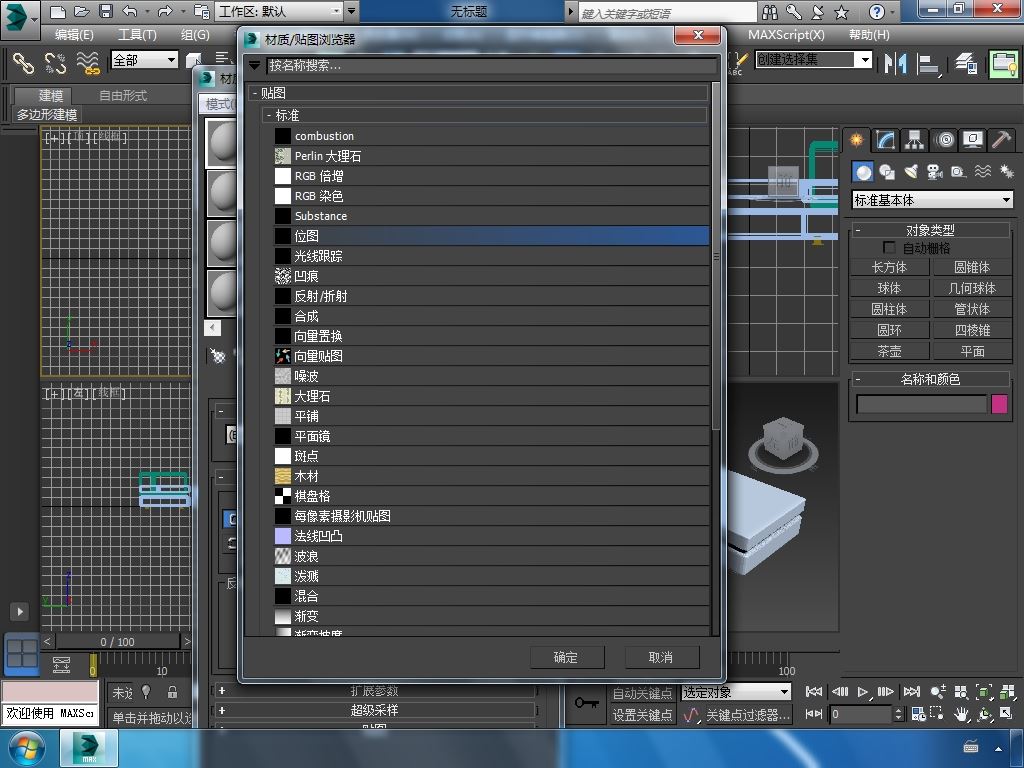Click 取消 to cancel the browser
Viewport: 1024px width, 768px height.
pyautogui.click(x=661, y=657)
